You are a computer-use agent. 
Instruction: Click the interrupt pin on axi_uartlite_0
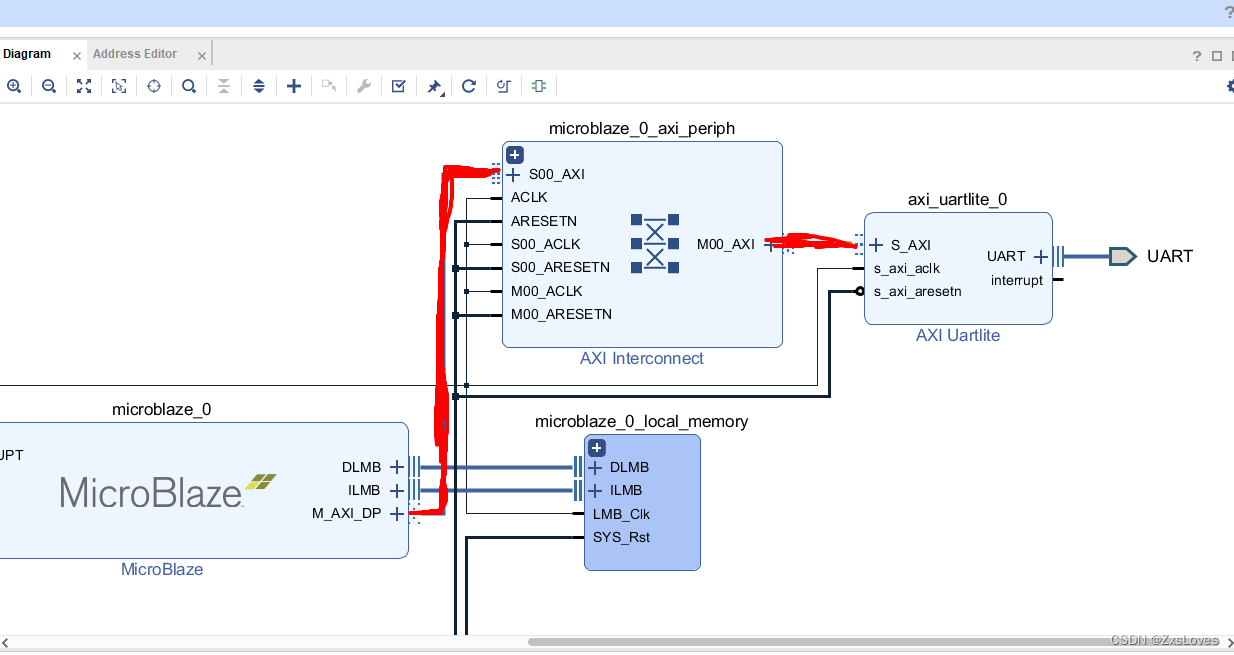[x=1017, y=280]
